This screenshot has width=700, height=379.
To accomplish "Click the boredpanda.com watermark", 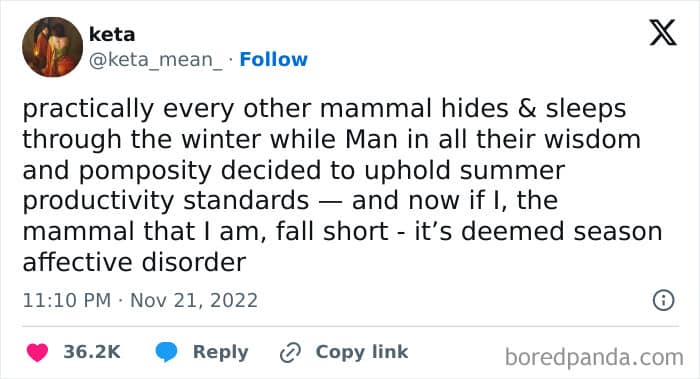I will coord(594,357).
